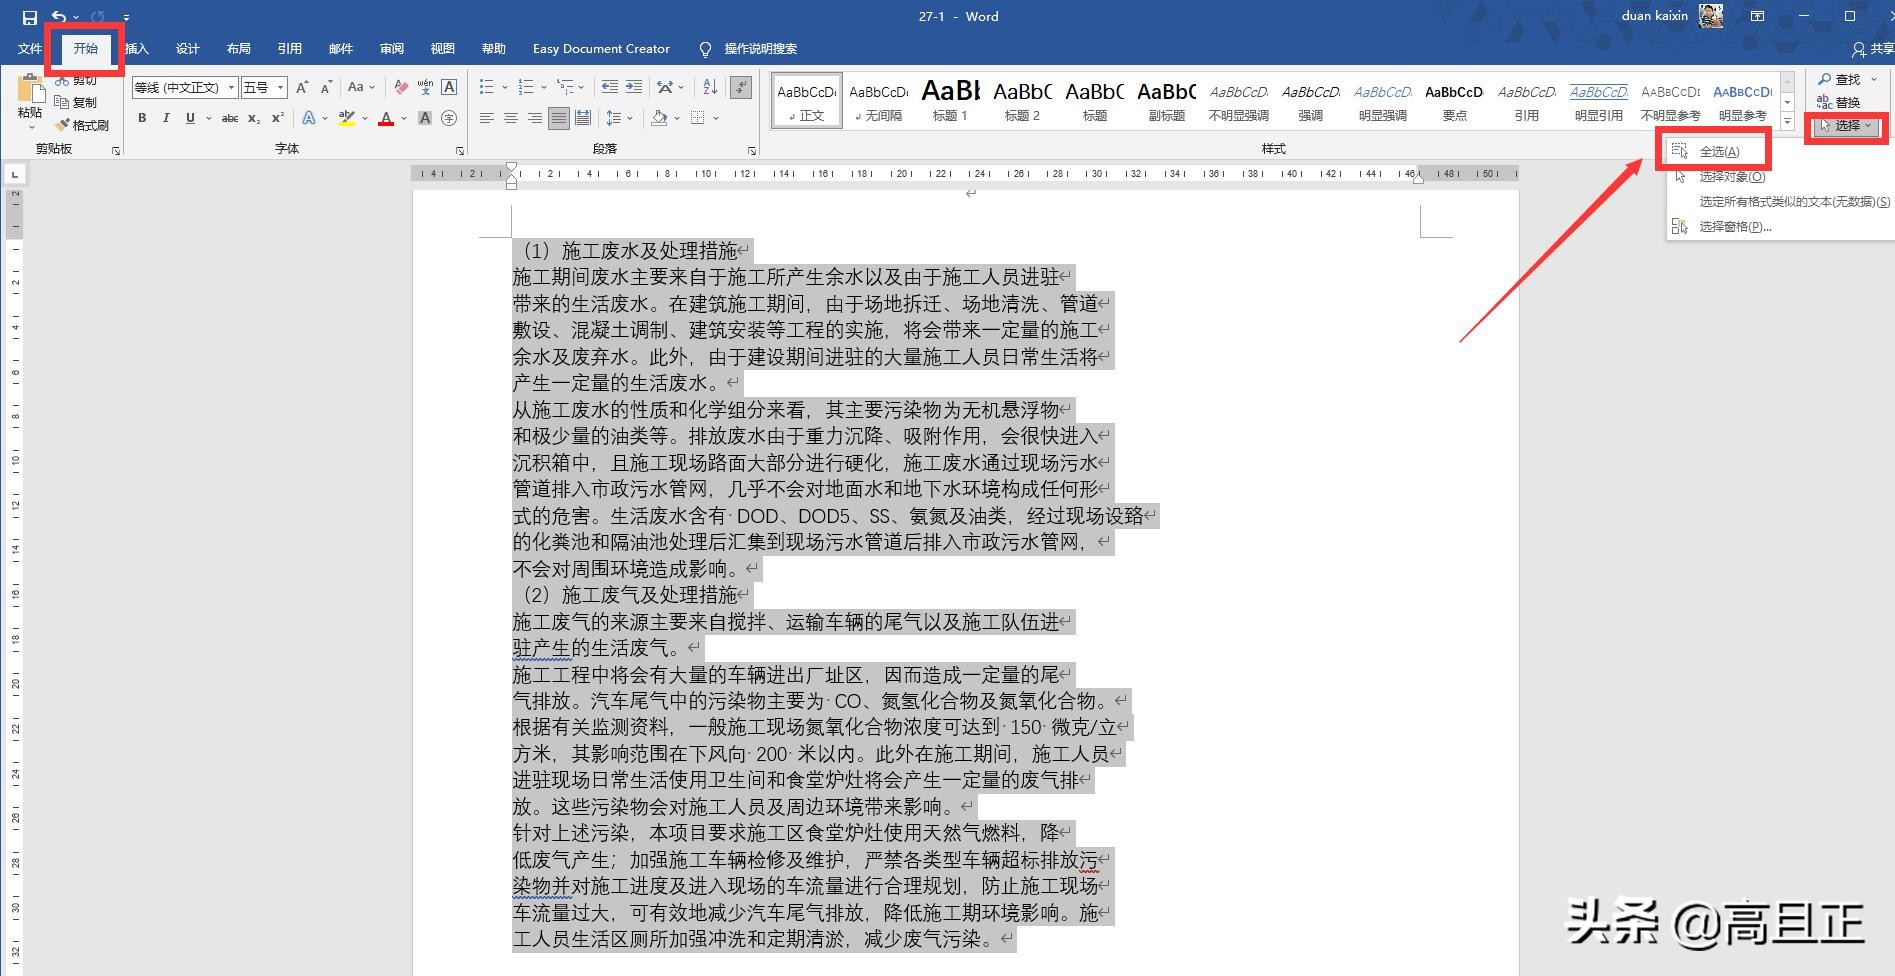
Task: Pick the red font color swatch
Action: [x=386, y=118]
